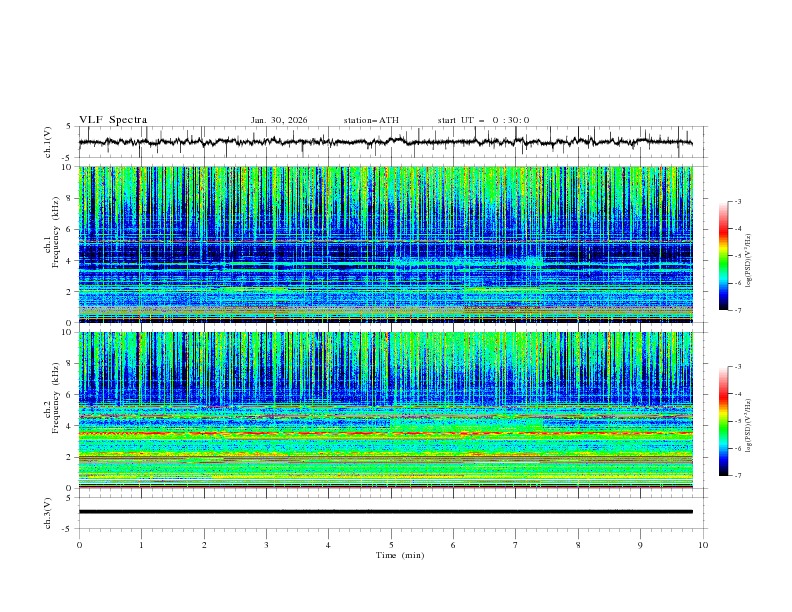The image size is (792, 612).
Task: Click inside the ch.2 frequency spectrogram
Action: tap(385, 410)
